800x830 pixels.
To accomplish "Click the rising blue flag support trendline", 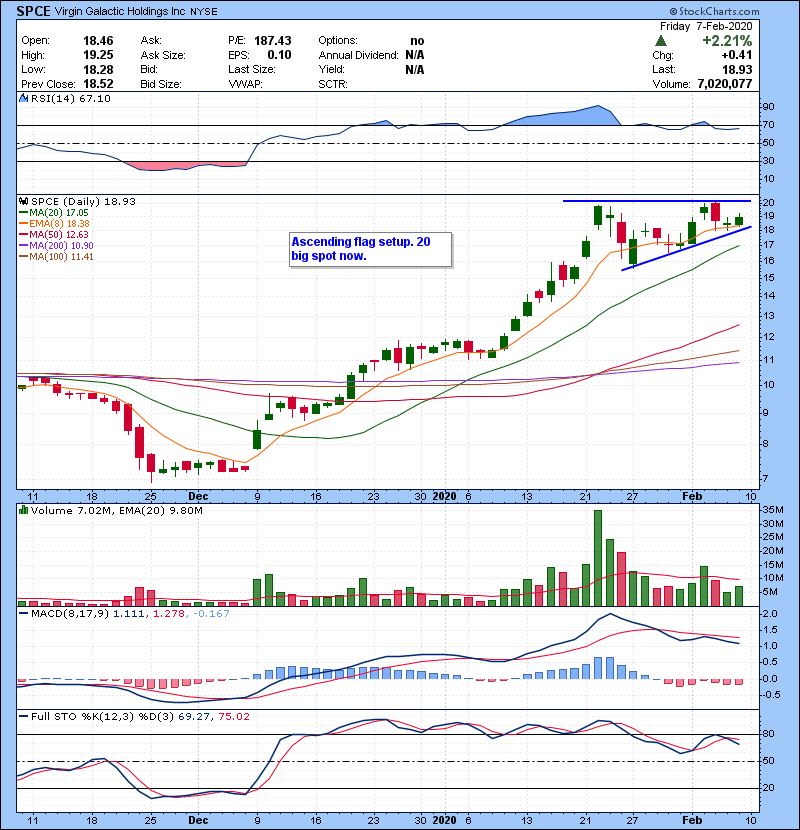I will 686,249.
